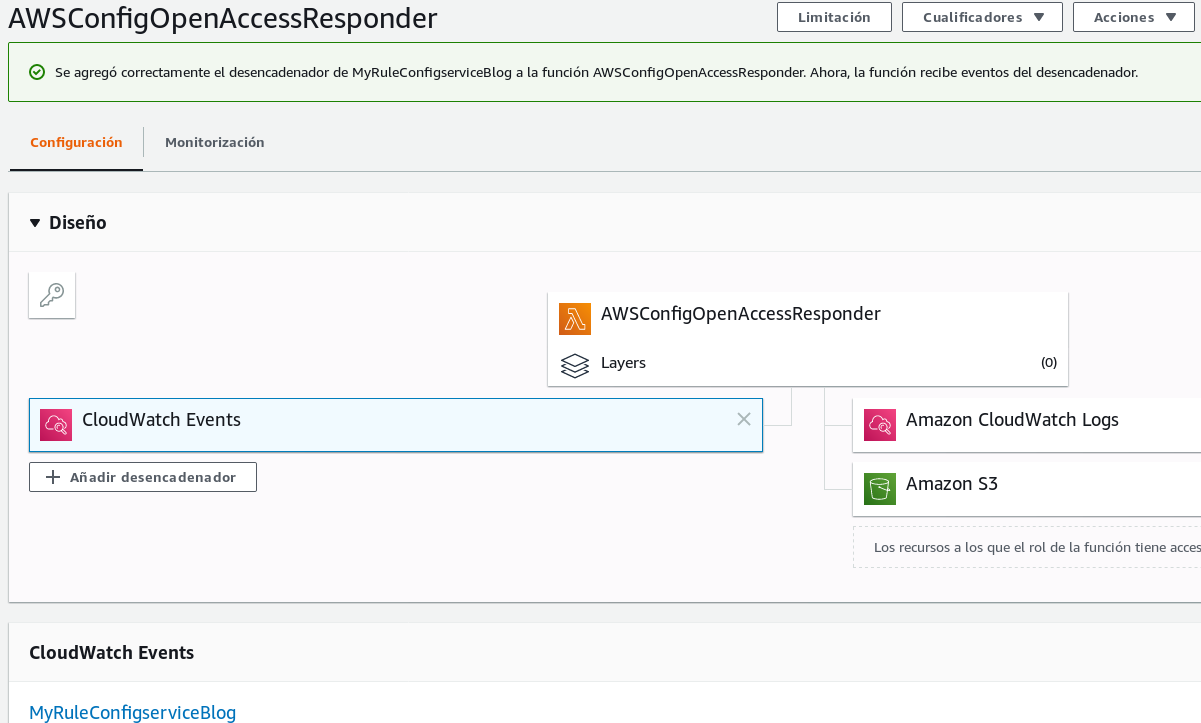Remove the CloudWatch Events trigger with X
Viewport: 1201px width, 723px height.
[x=743, y=420]
